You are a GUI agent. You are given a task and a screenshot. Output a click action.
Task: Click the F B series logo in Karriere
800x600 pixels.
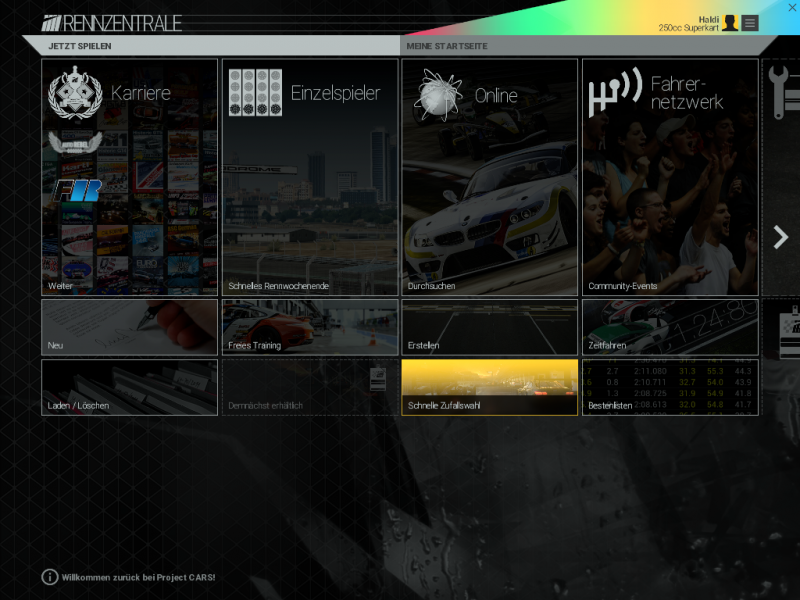(77, 190)
